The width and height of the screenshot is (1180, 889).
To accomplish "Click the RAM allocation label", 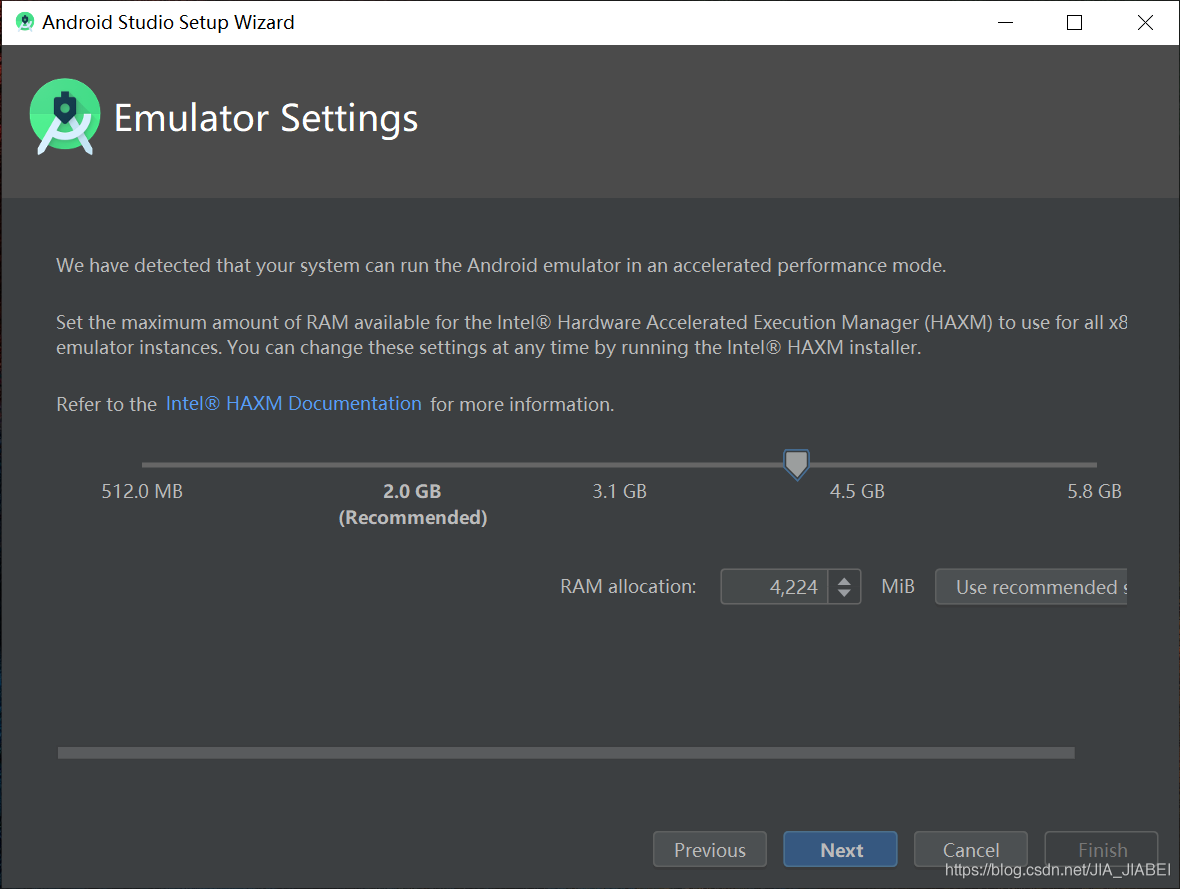I will pyautogui.click(x=628, y=586).
